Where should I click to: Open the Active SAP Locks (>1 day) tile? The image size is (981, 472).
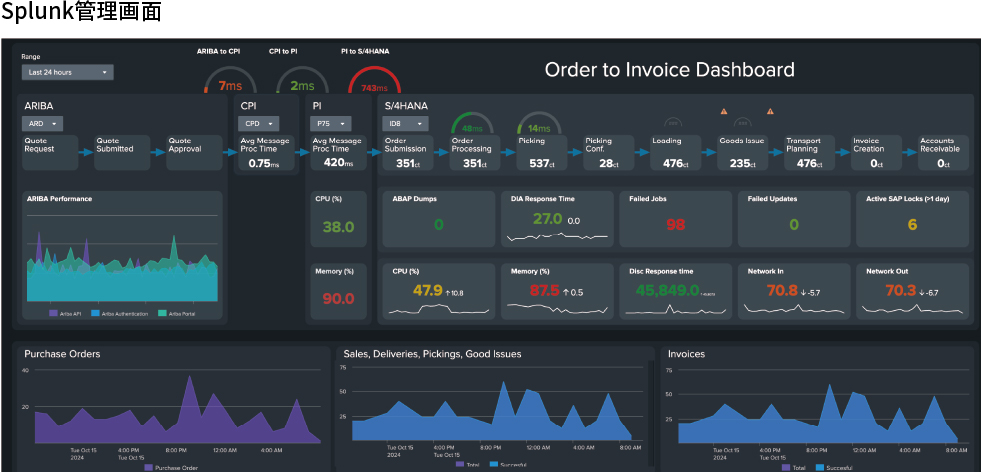tap(913, 219)
